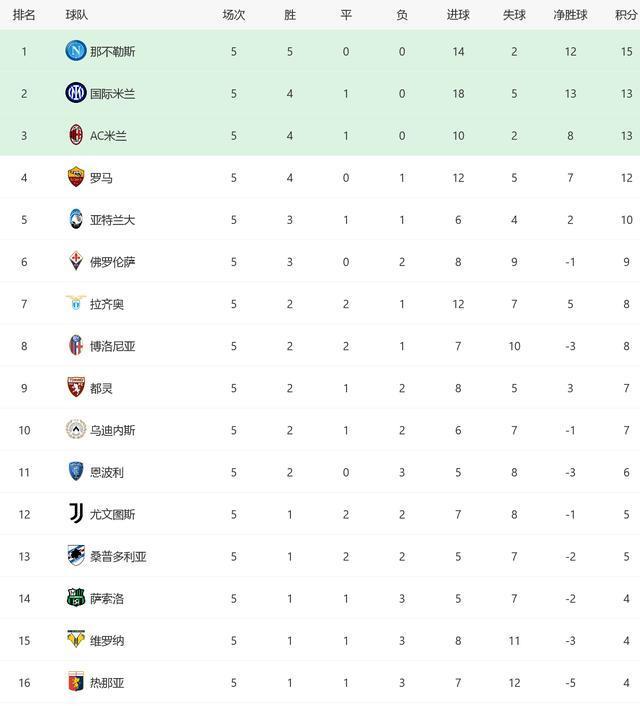Click the Lazio (拉齐奥) eagle logo
Screen dimensions: 640x706
(76, 303)
